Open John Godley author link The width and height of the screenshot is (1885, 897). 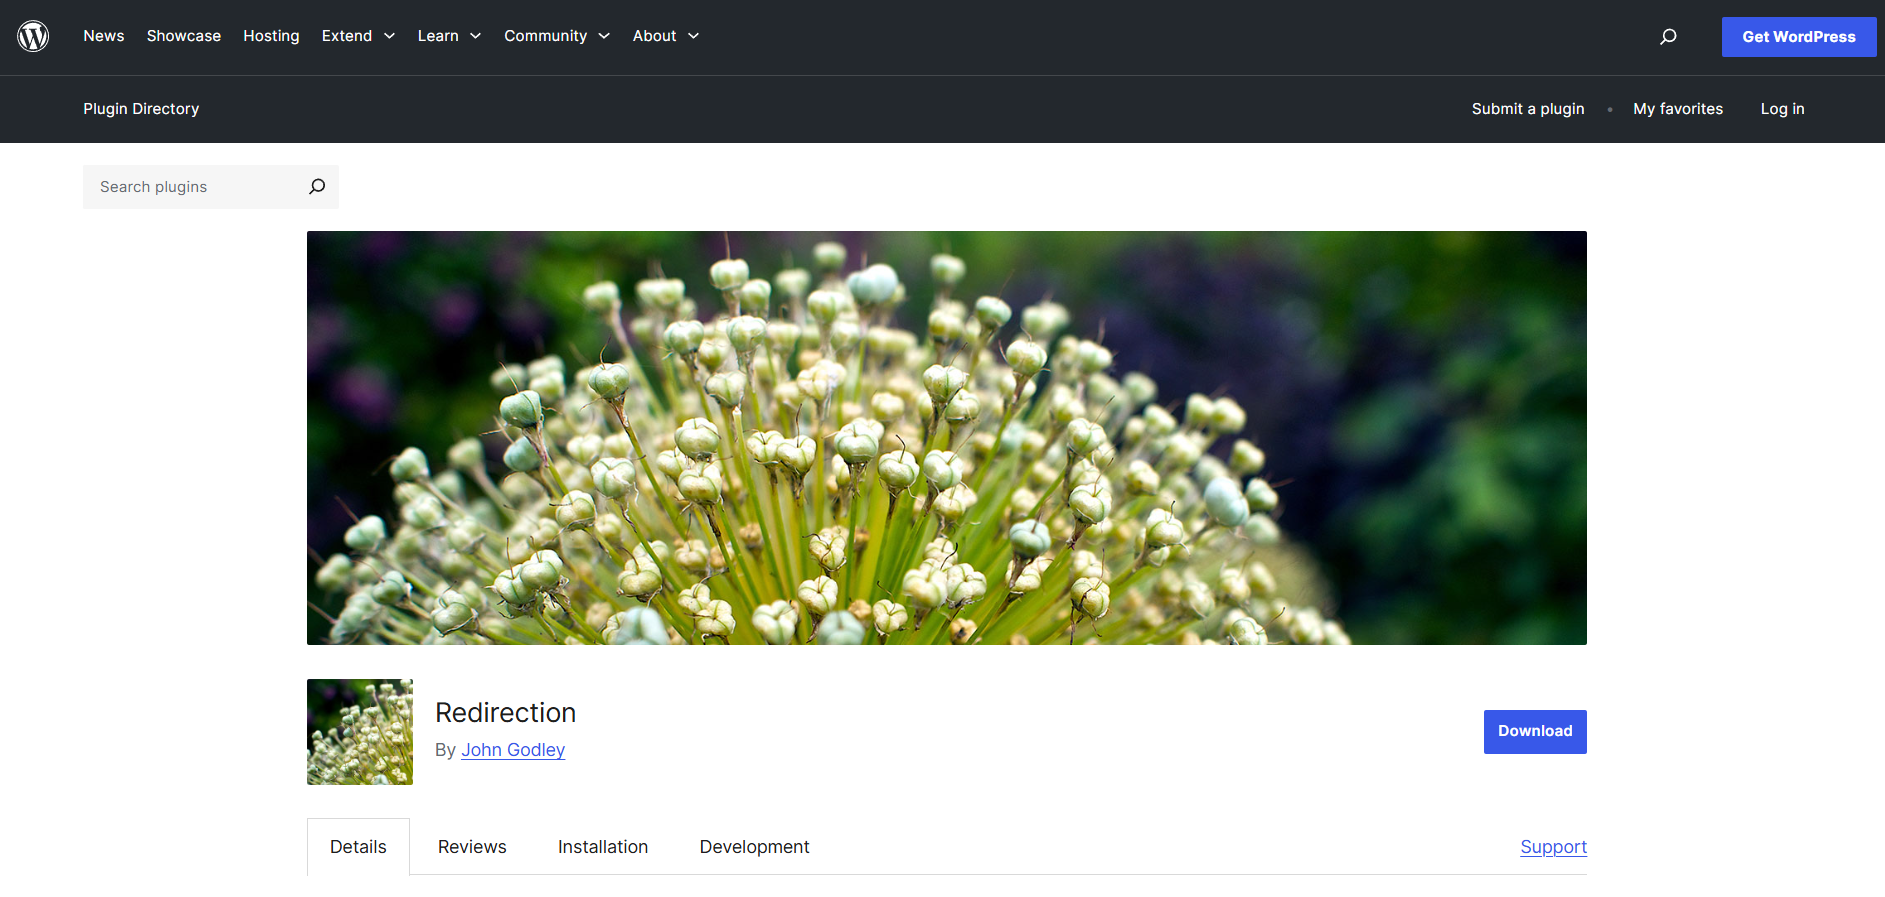[513, 750]
